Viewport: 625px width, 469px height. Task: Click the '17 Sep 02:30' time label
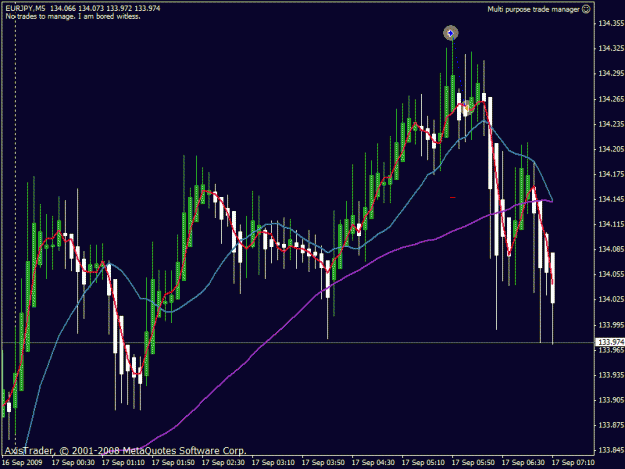pos(224,463)
